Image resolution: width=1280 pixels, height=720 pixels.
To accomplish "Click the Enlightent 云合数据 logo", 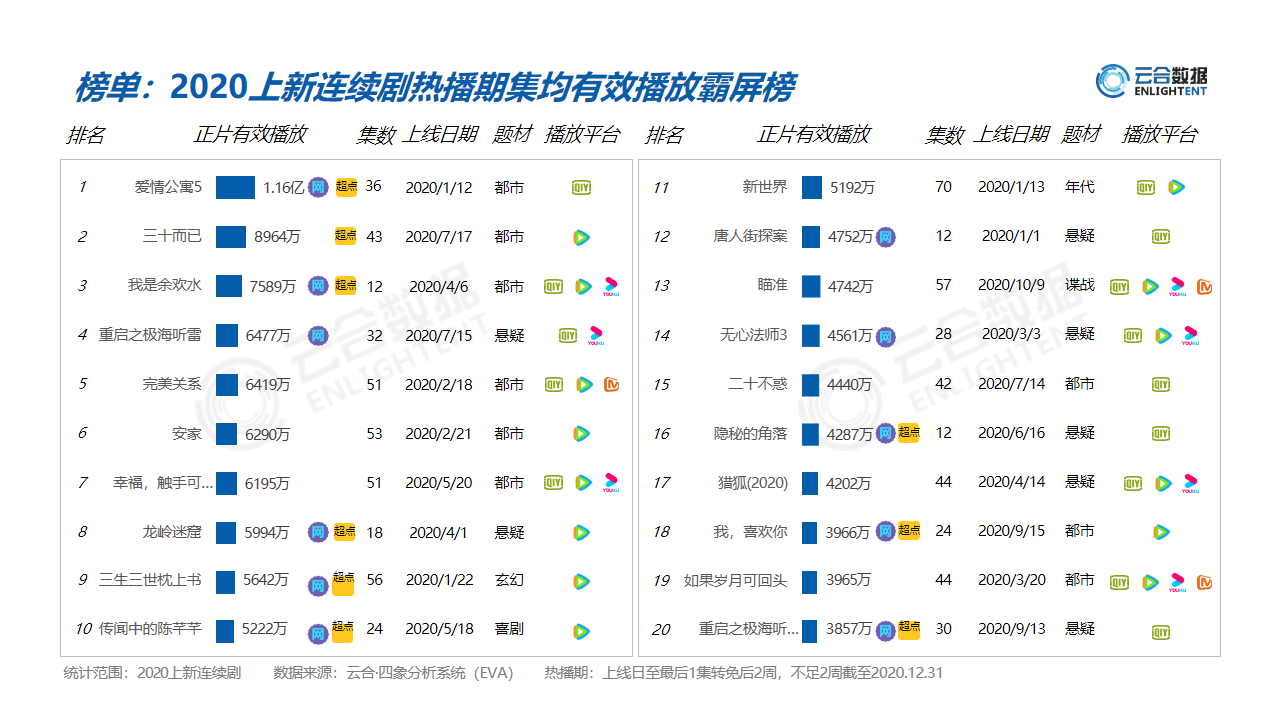I will (x=1151, y=81).
